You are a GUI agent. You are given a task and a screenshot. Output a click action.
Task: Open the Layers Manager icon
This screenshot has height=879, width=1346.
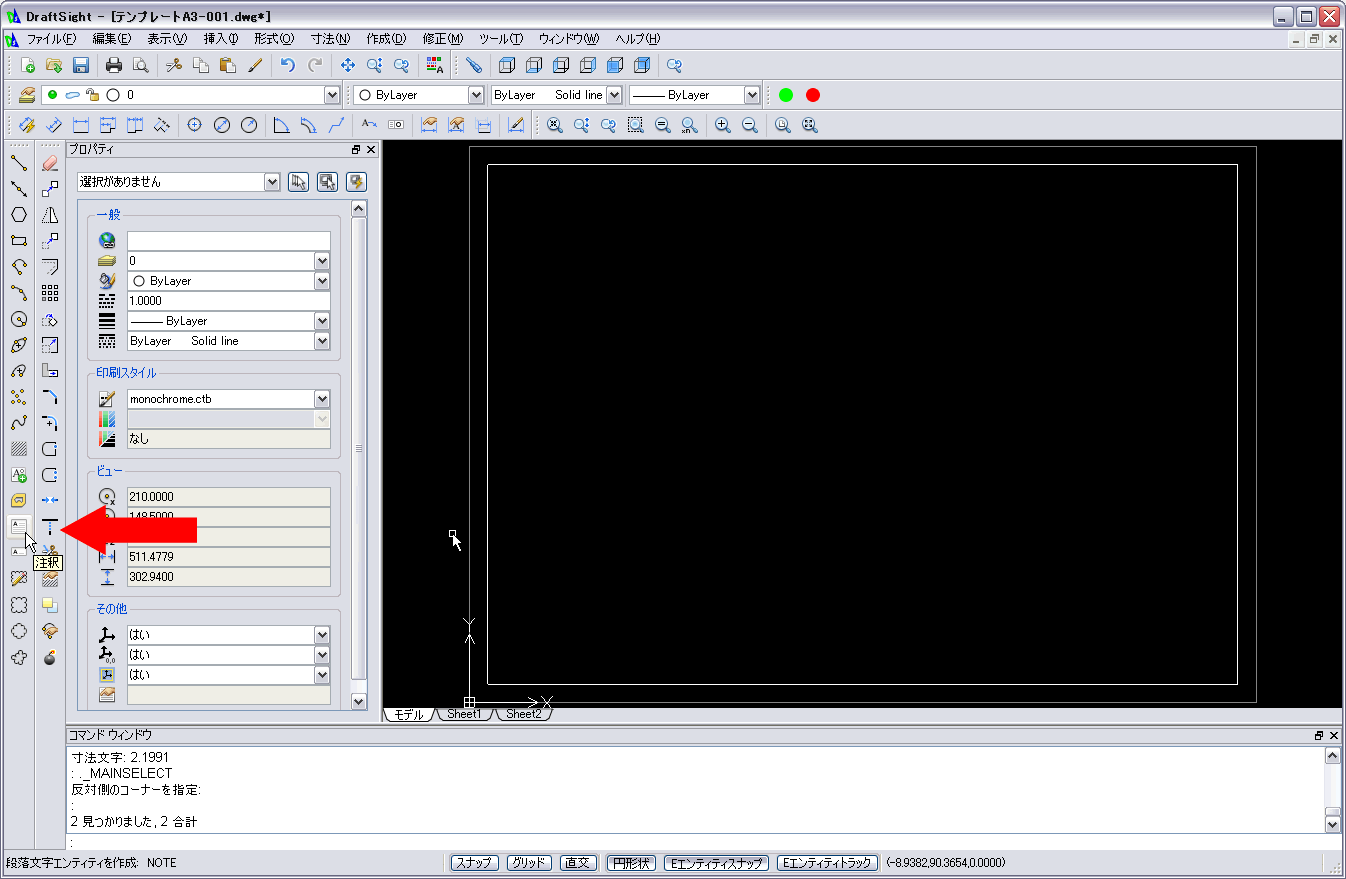pos(27,95)
